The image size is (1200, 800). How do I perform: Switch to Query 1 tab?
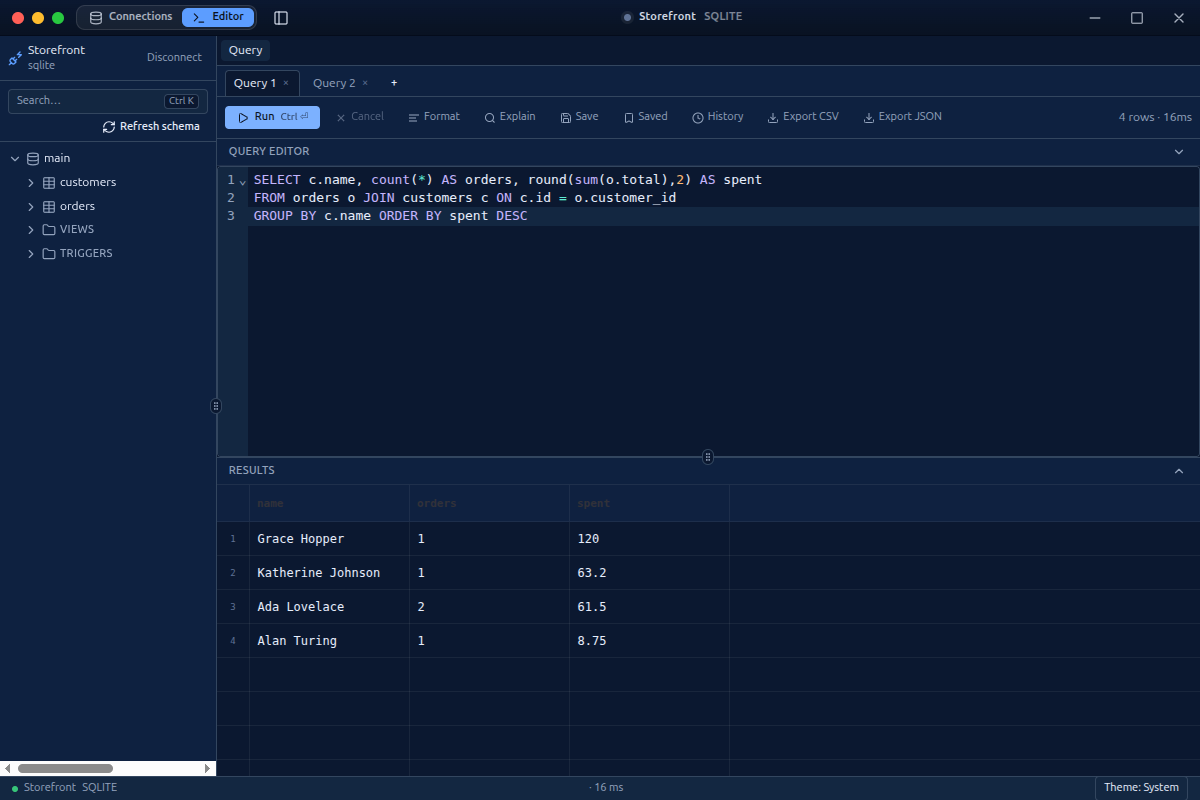tap(255, 83)
